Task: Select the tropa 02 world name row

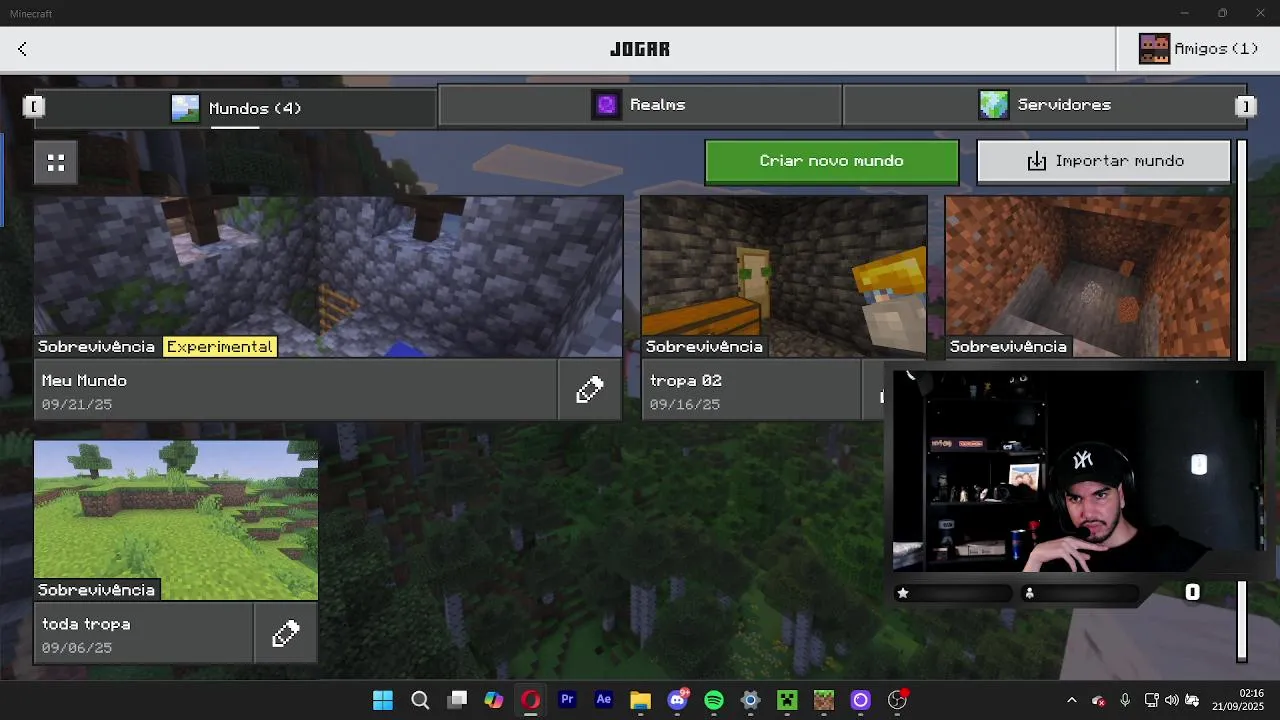Action: (x=751, y=390)
